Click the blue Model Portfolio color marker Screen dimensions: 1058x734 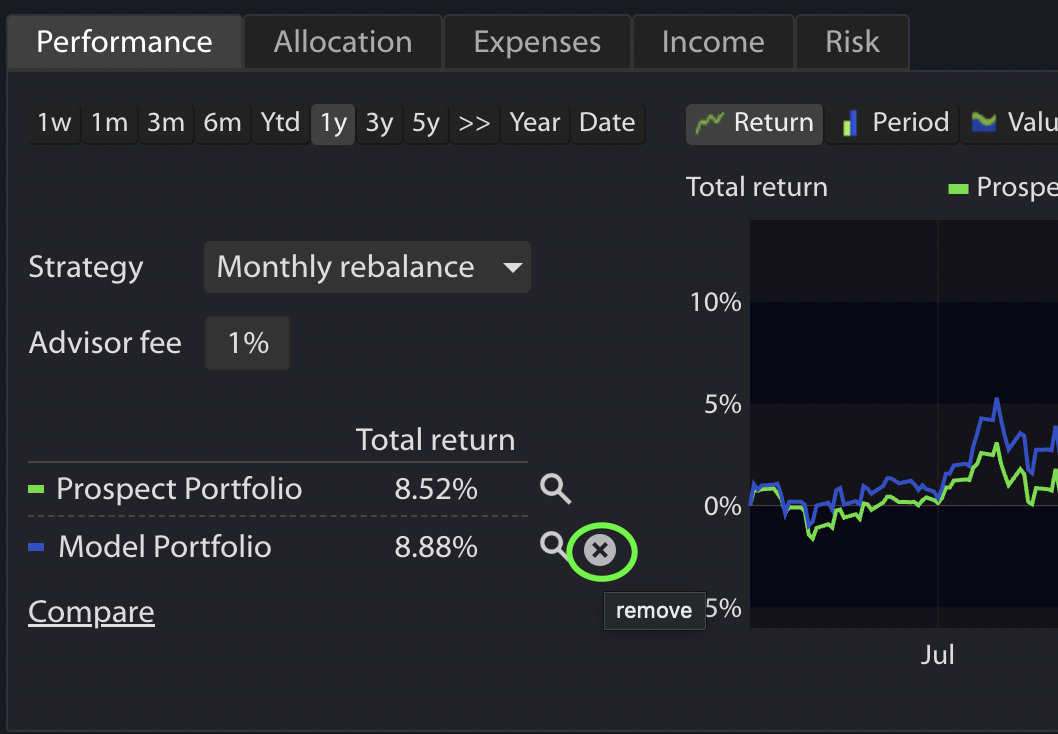click(37, 548)
